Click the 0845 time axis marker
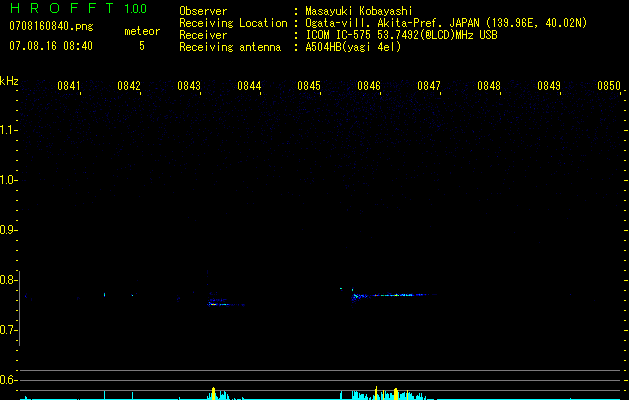 click(x=309, y=86)
